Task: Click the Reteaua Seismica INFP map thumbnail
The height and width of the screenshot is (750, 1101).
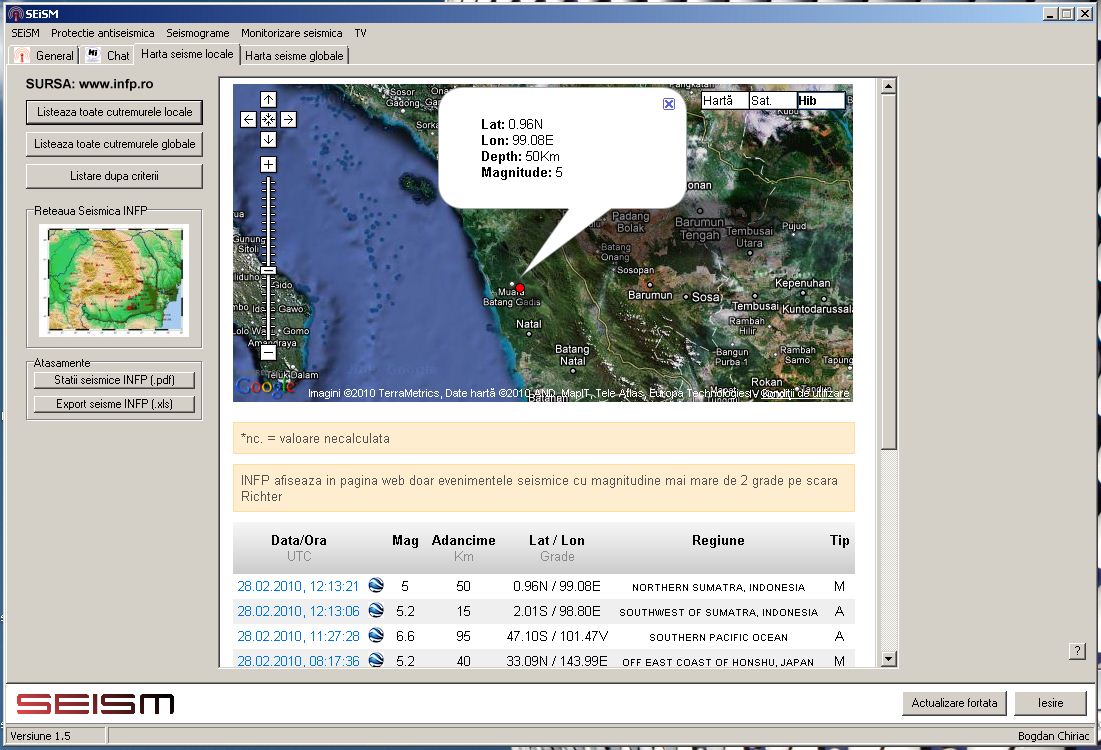Action: 112,281
